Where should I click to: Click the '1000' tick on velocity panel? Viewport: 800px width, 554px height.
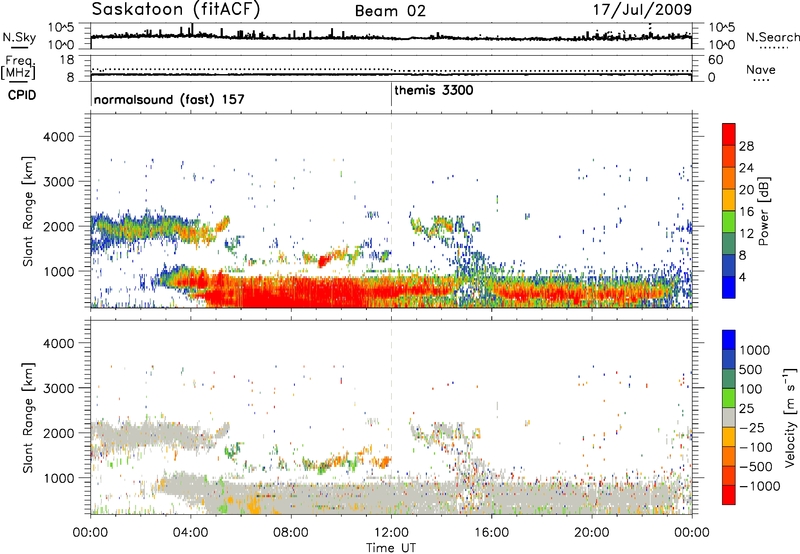tap(58, 478)
